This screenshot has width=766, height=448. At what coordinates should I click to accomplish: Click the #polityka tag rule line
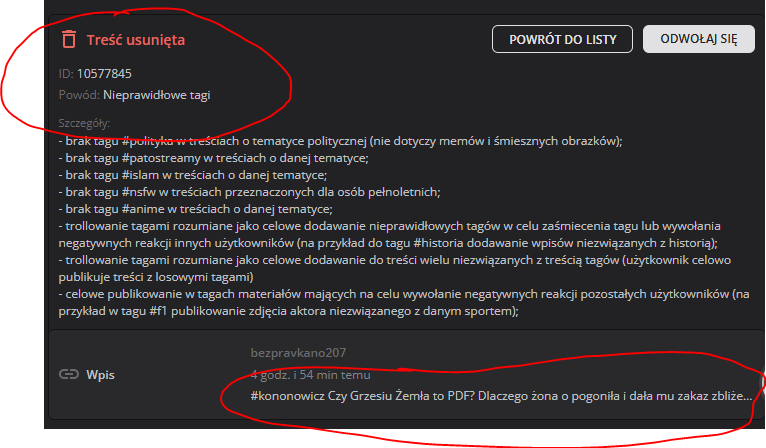pyautogui.click(x=340, y=141)
